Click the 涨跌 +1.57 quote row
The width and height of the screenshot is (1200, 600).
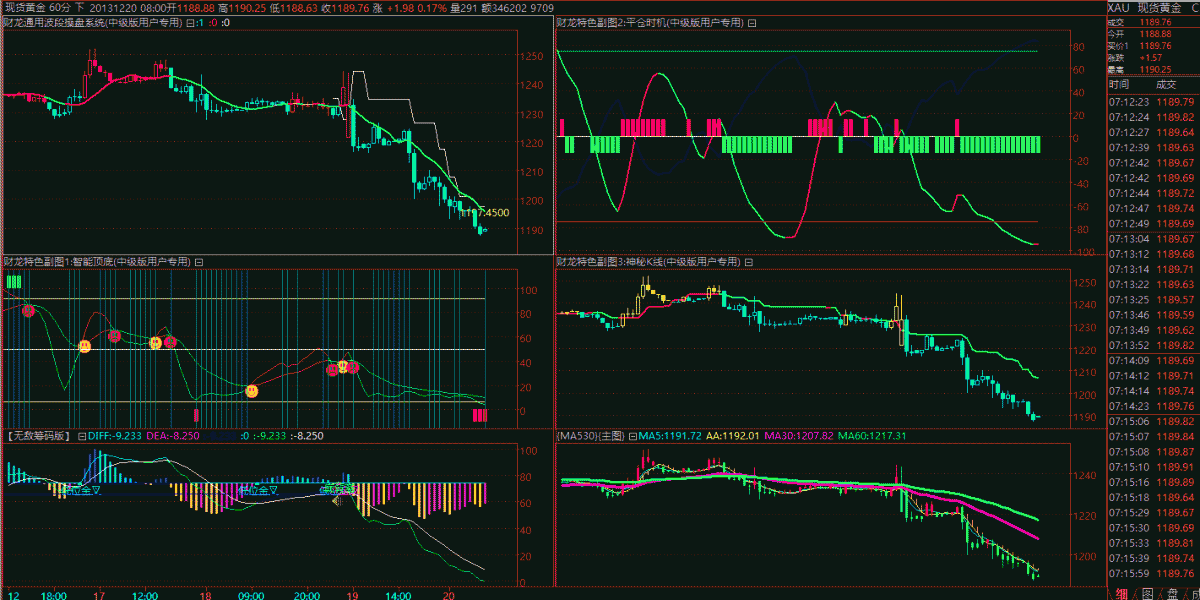(1152, 58)
